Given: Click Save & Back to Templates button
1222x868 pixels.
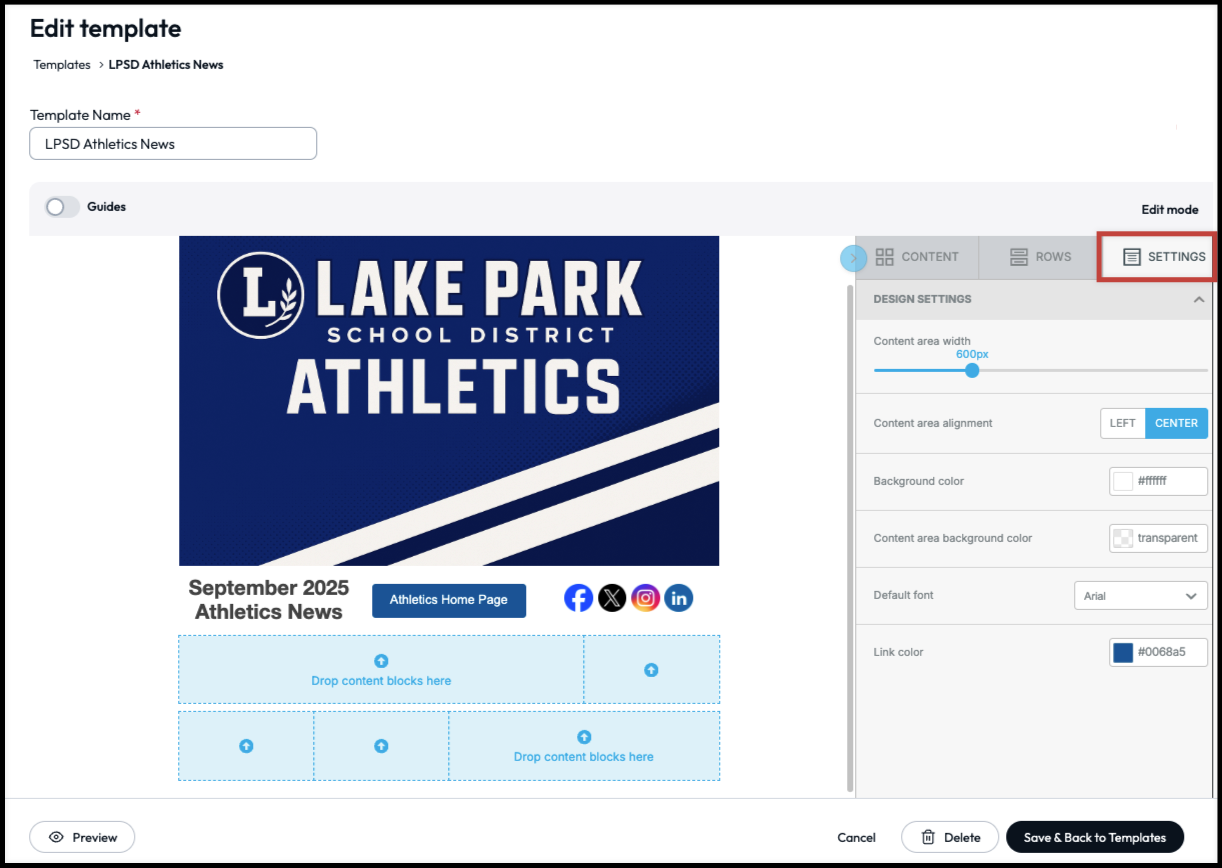Looking at the screenshot, I should (1094, 837).
